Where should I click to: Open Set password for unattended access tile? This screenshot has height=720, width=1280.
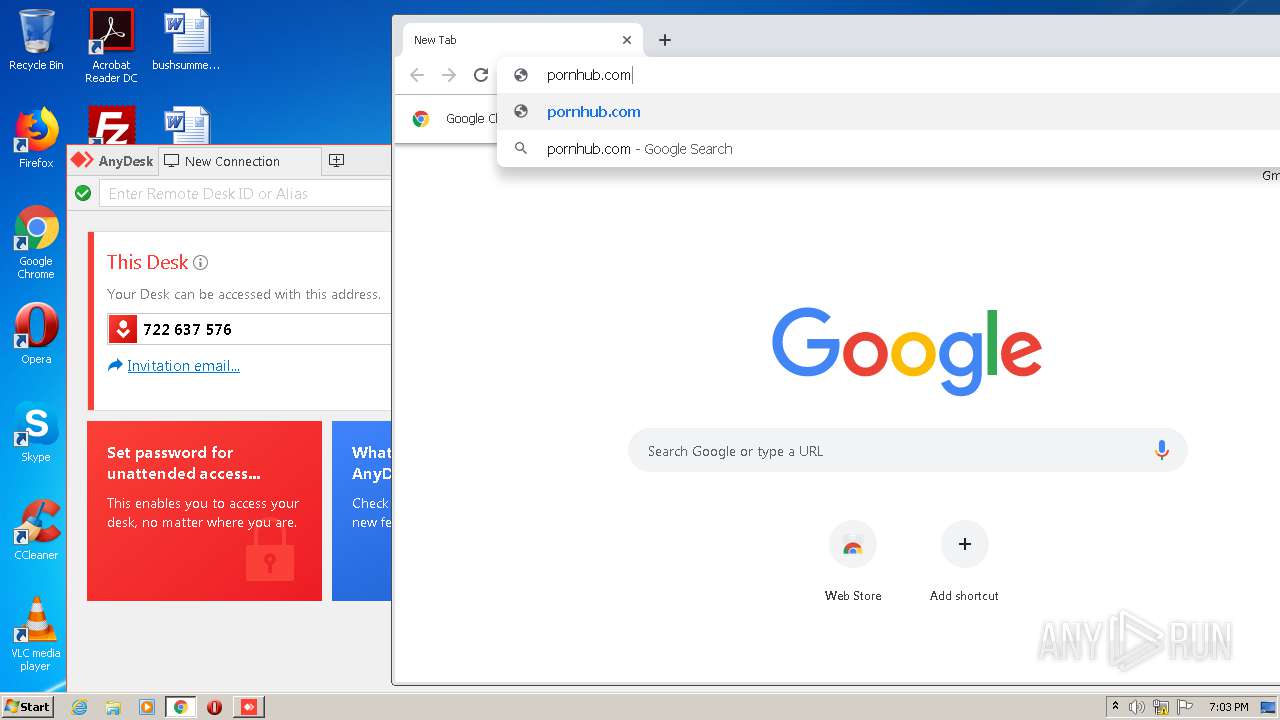pos(204,511)
